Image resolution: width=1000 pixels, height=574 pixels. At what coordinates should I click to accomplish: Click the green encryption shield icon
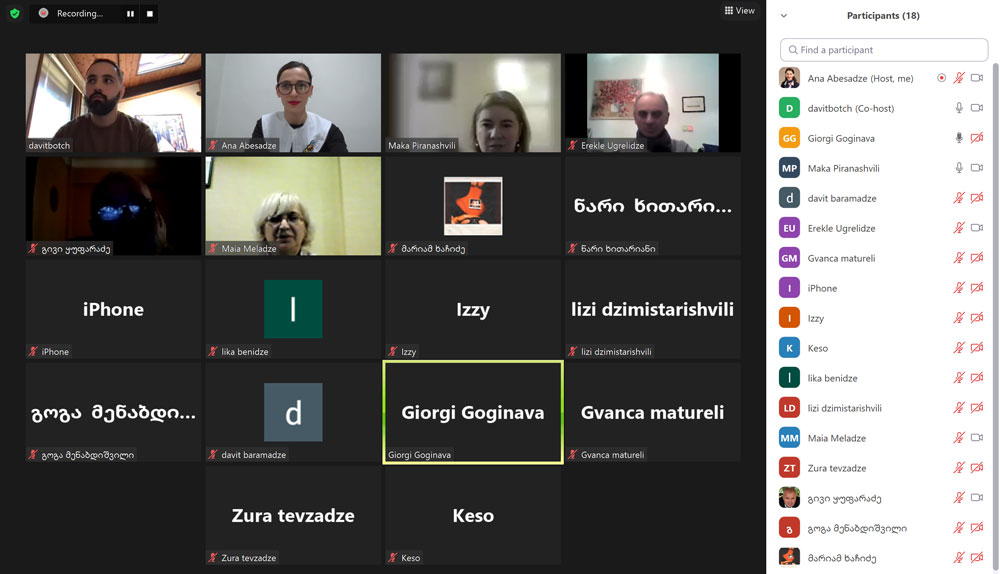[x=14, y=14]
